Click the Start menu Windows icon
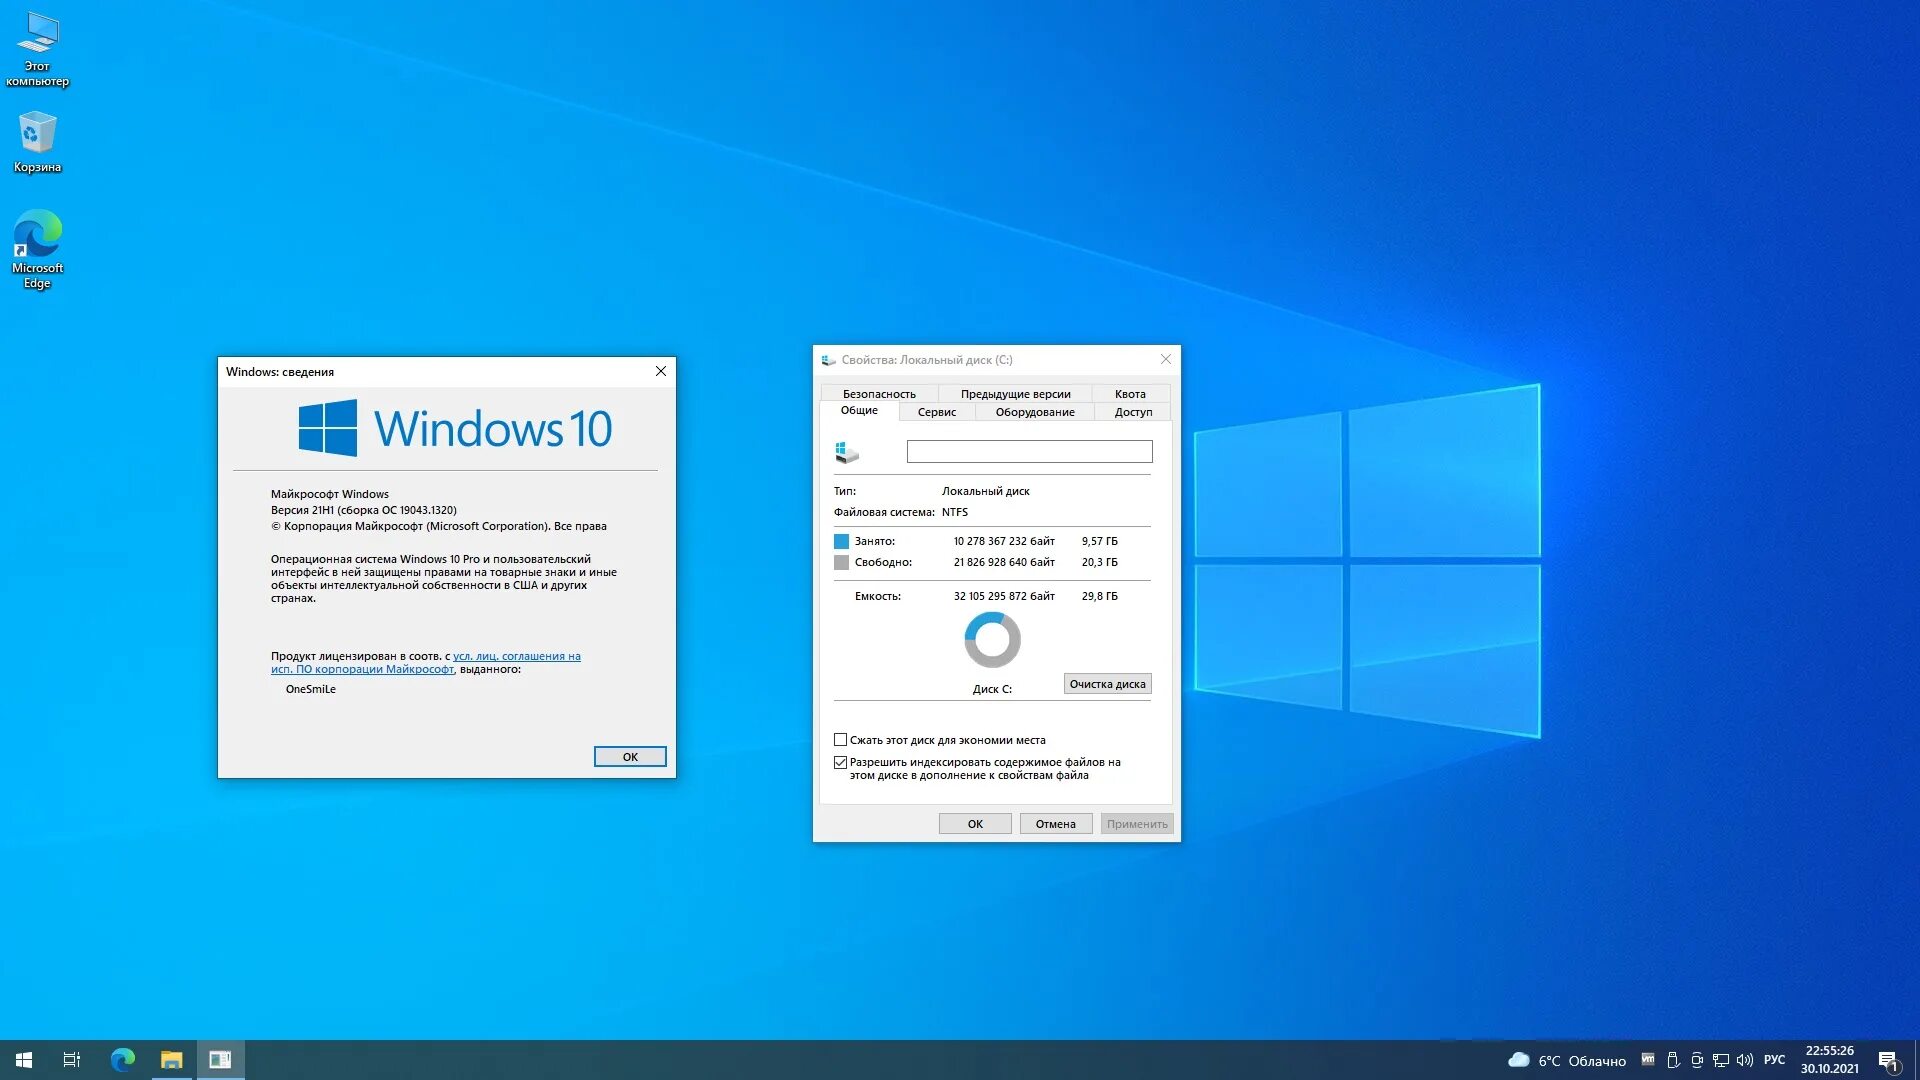This screenshot has width=1920, height=1080. tap(24, 1059)
